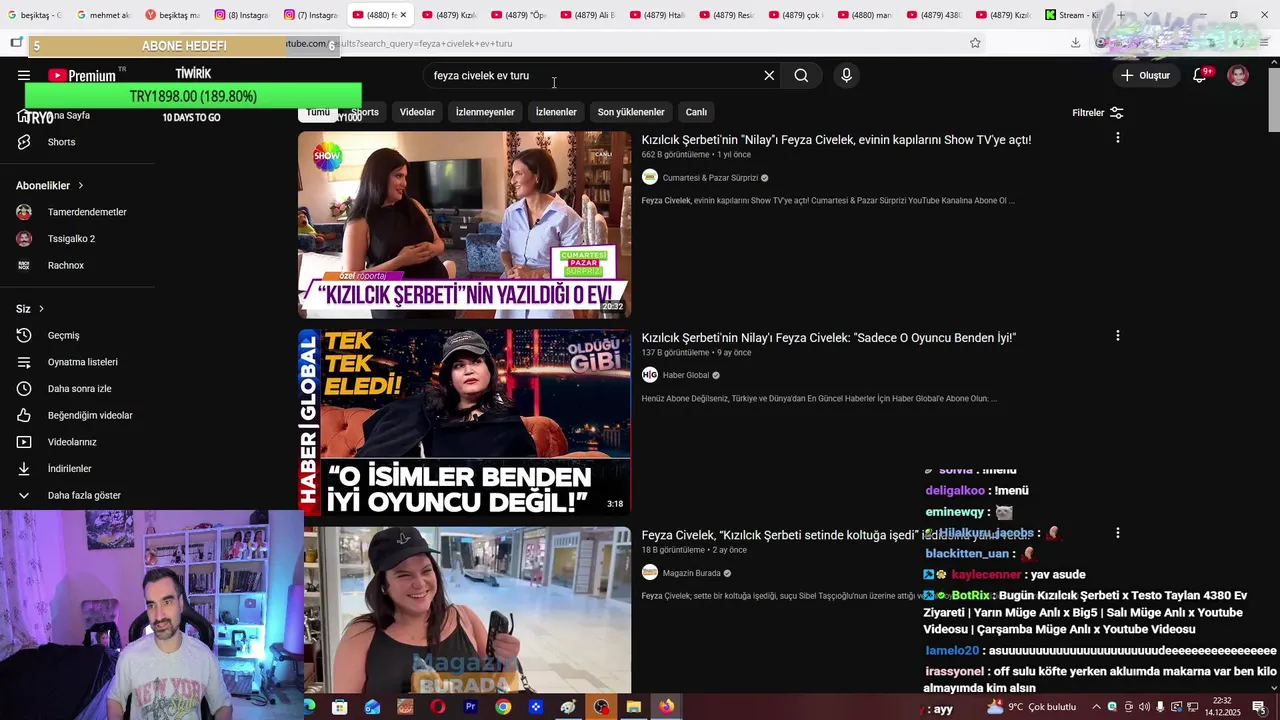Open YouTube notifications bell
Screen dimensions: 1280x720
(x=1200, y=75)
